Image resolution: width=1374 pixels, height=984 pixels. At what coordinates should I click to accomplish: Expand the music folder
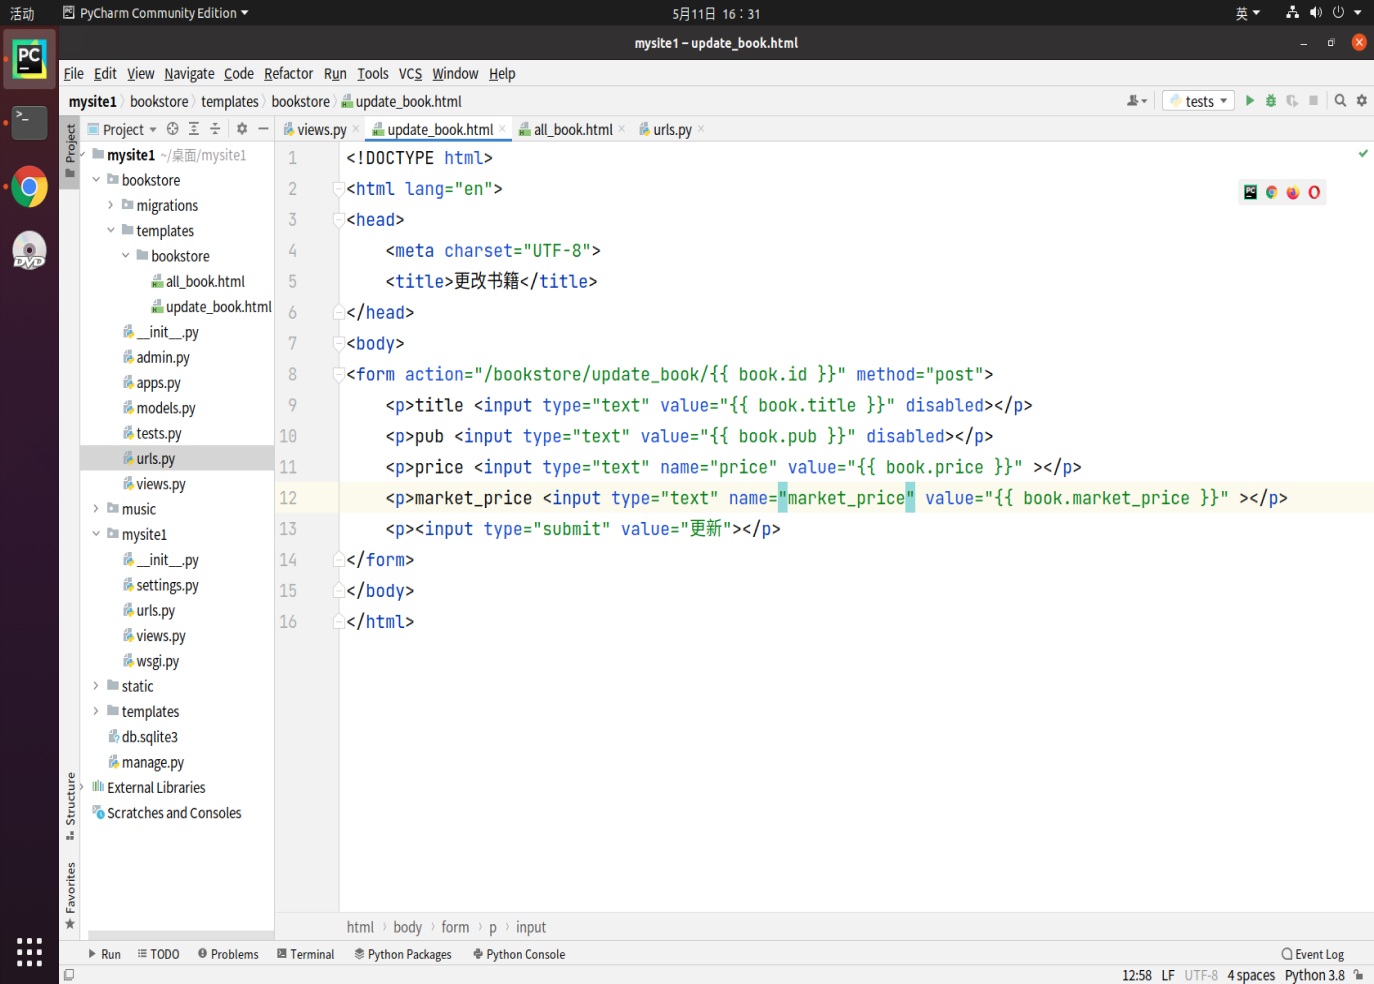(96, 509)
